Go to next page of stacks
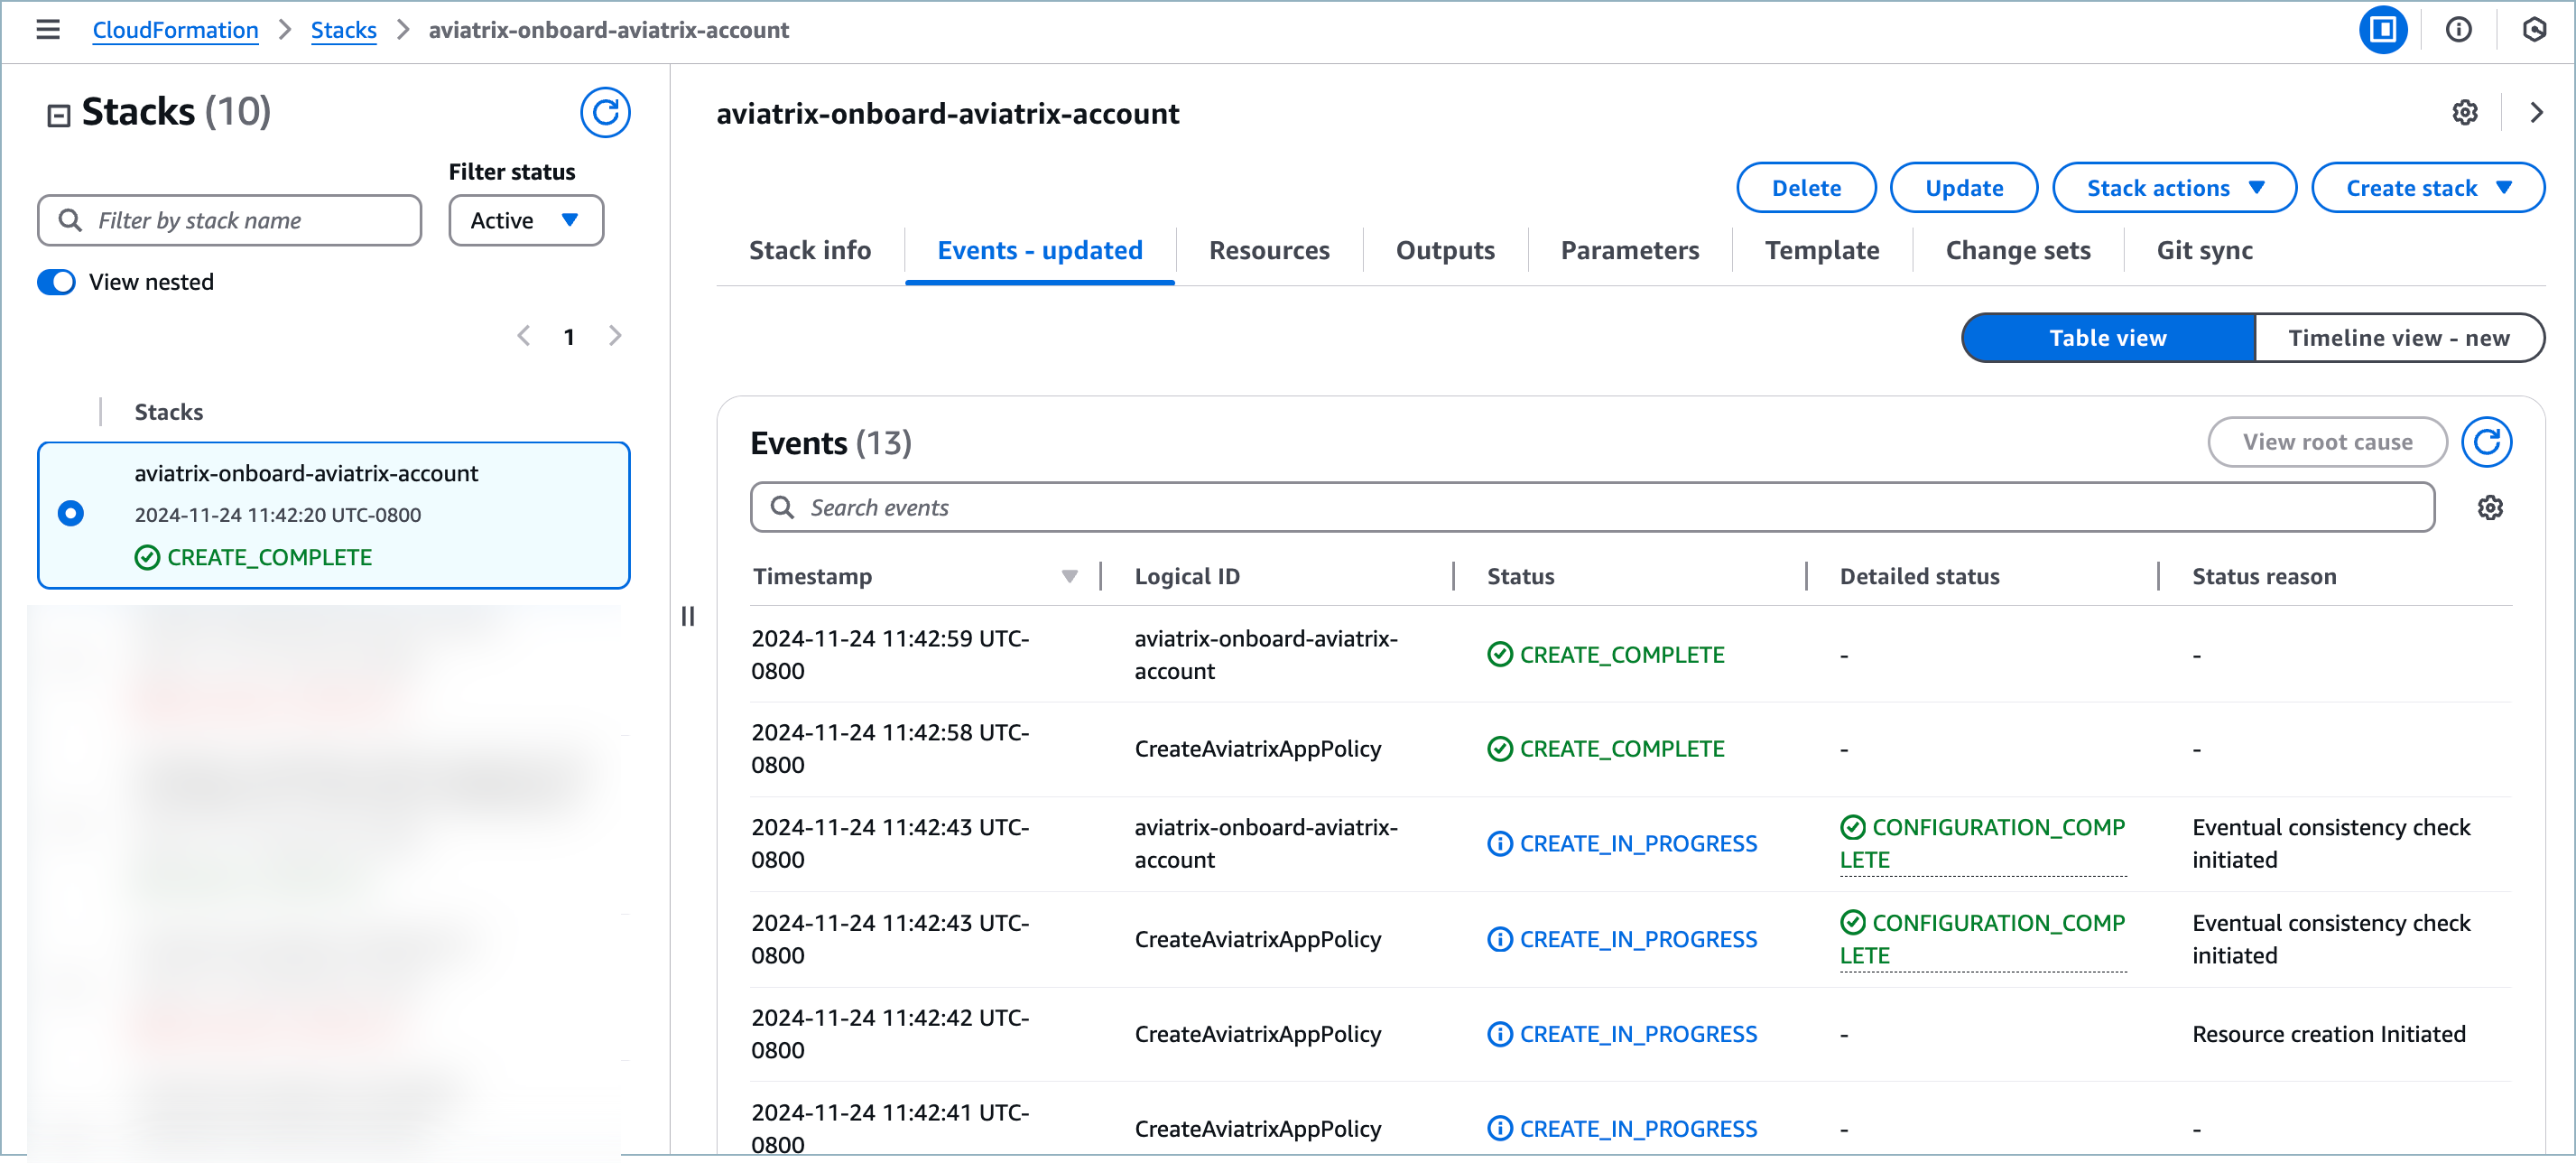Viewport: 2576px width, 1163px height. click(x=615, y=336)
